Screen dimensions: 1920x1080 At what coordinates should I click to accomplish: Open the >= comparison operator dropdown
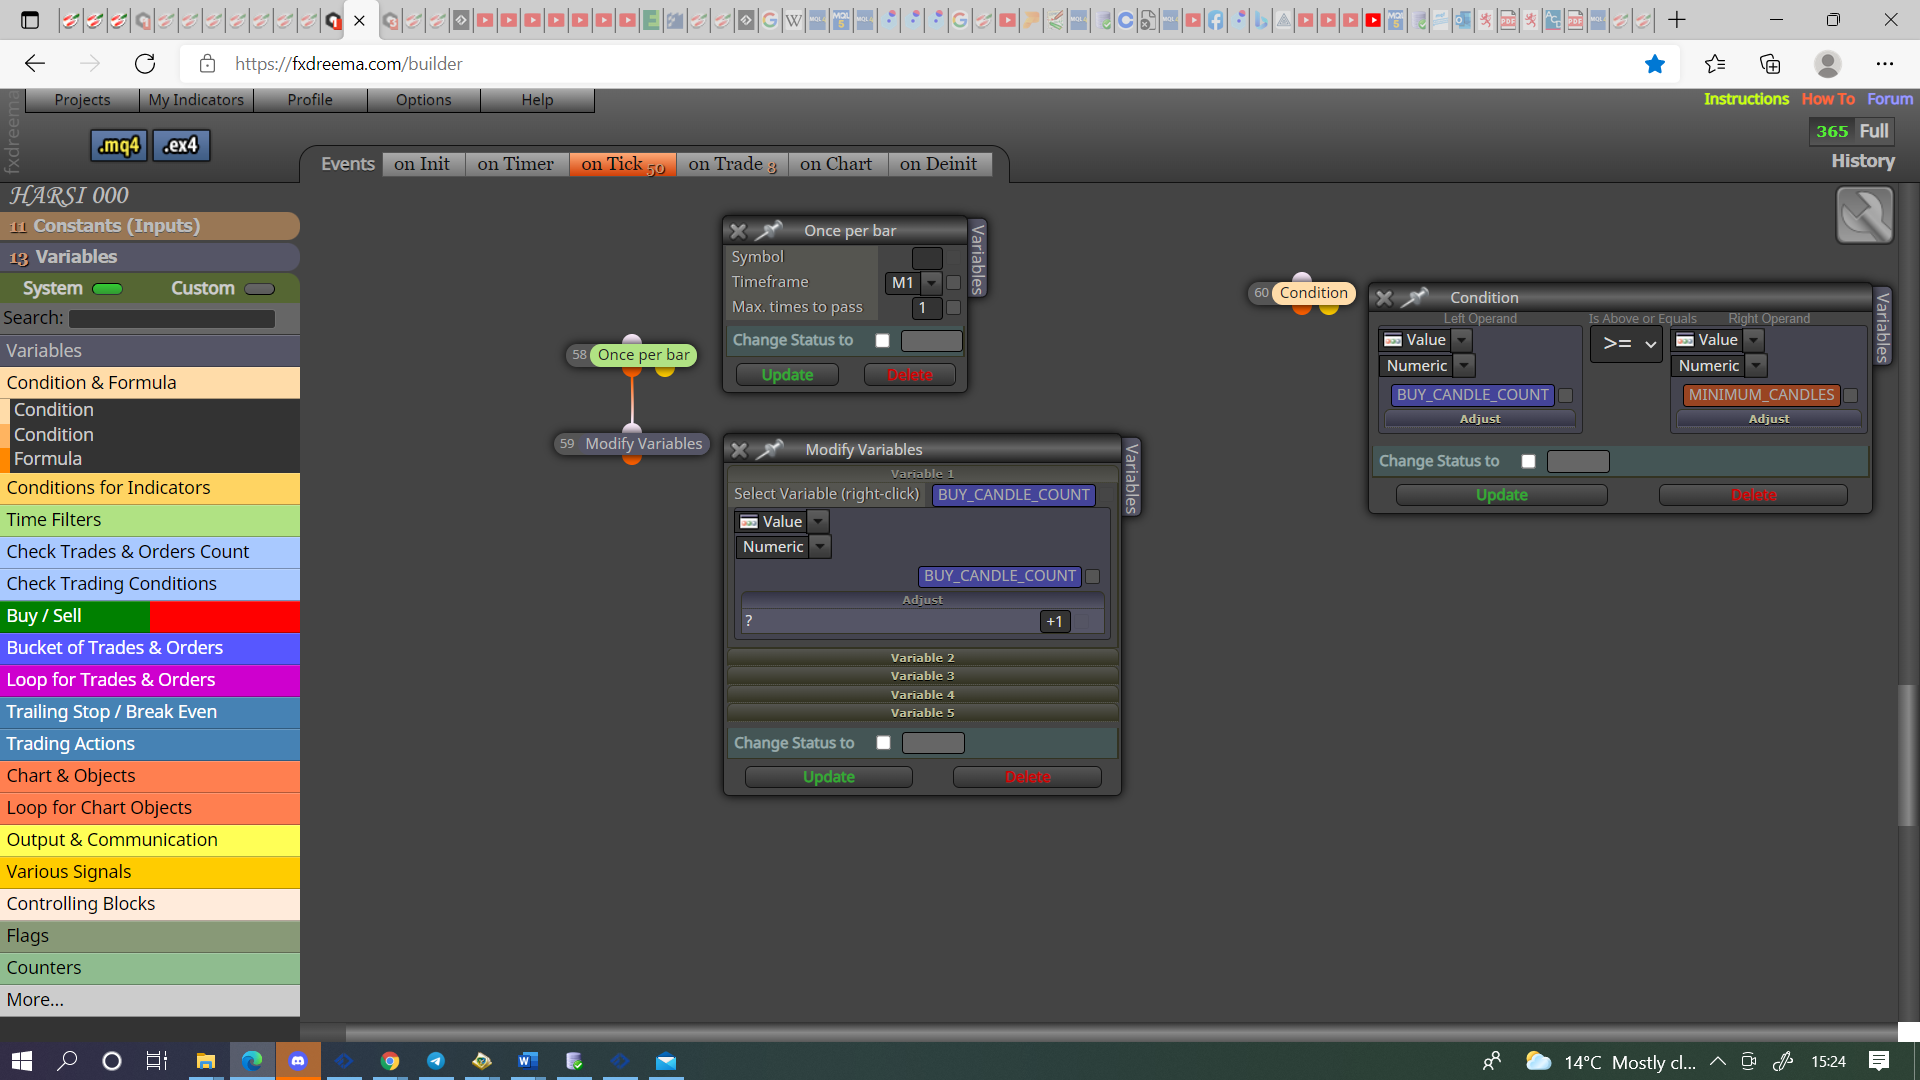pos(1626,344)
